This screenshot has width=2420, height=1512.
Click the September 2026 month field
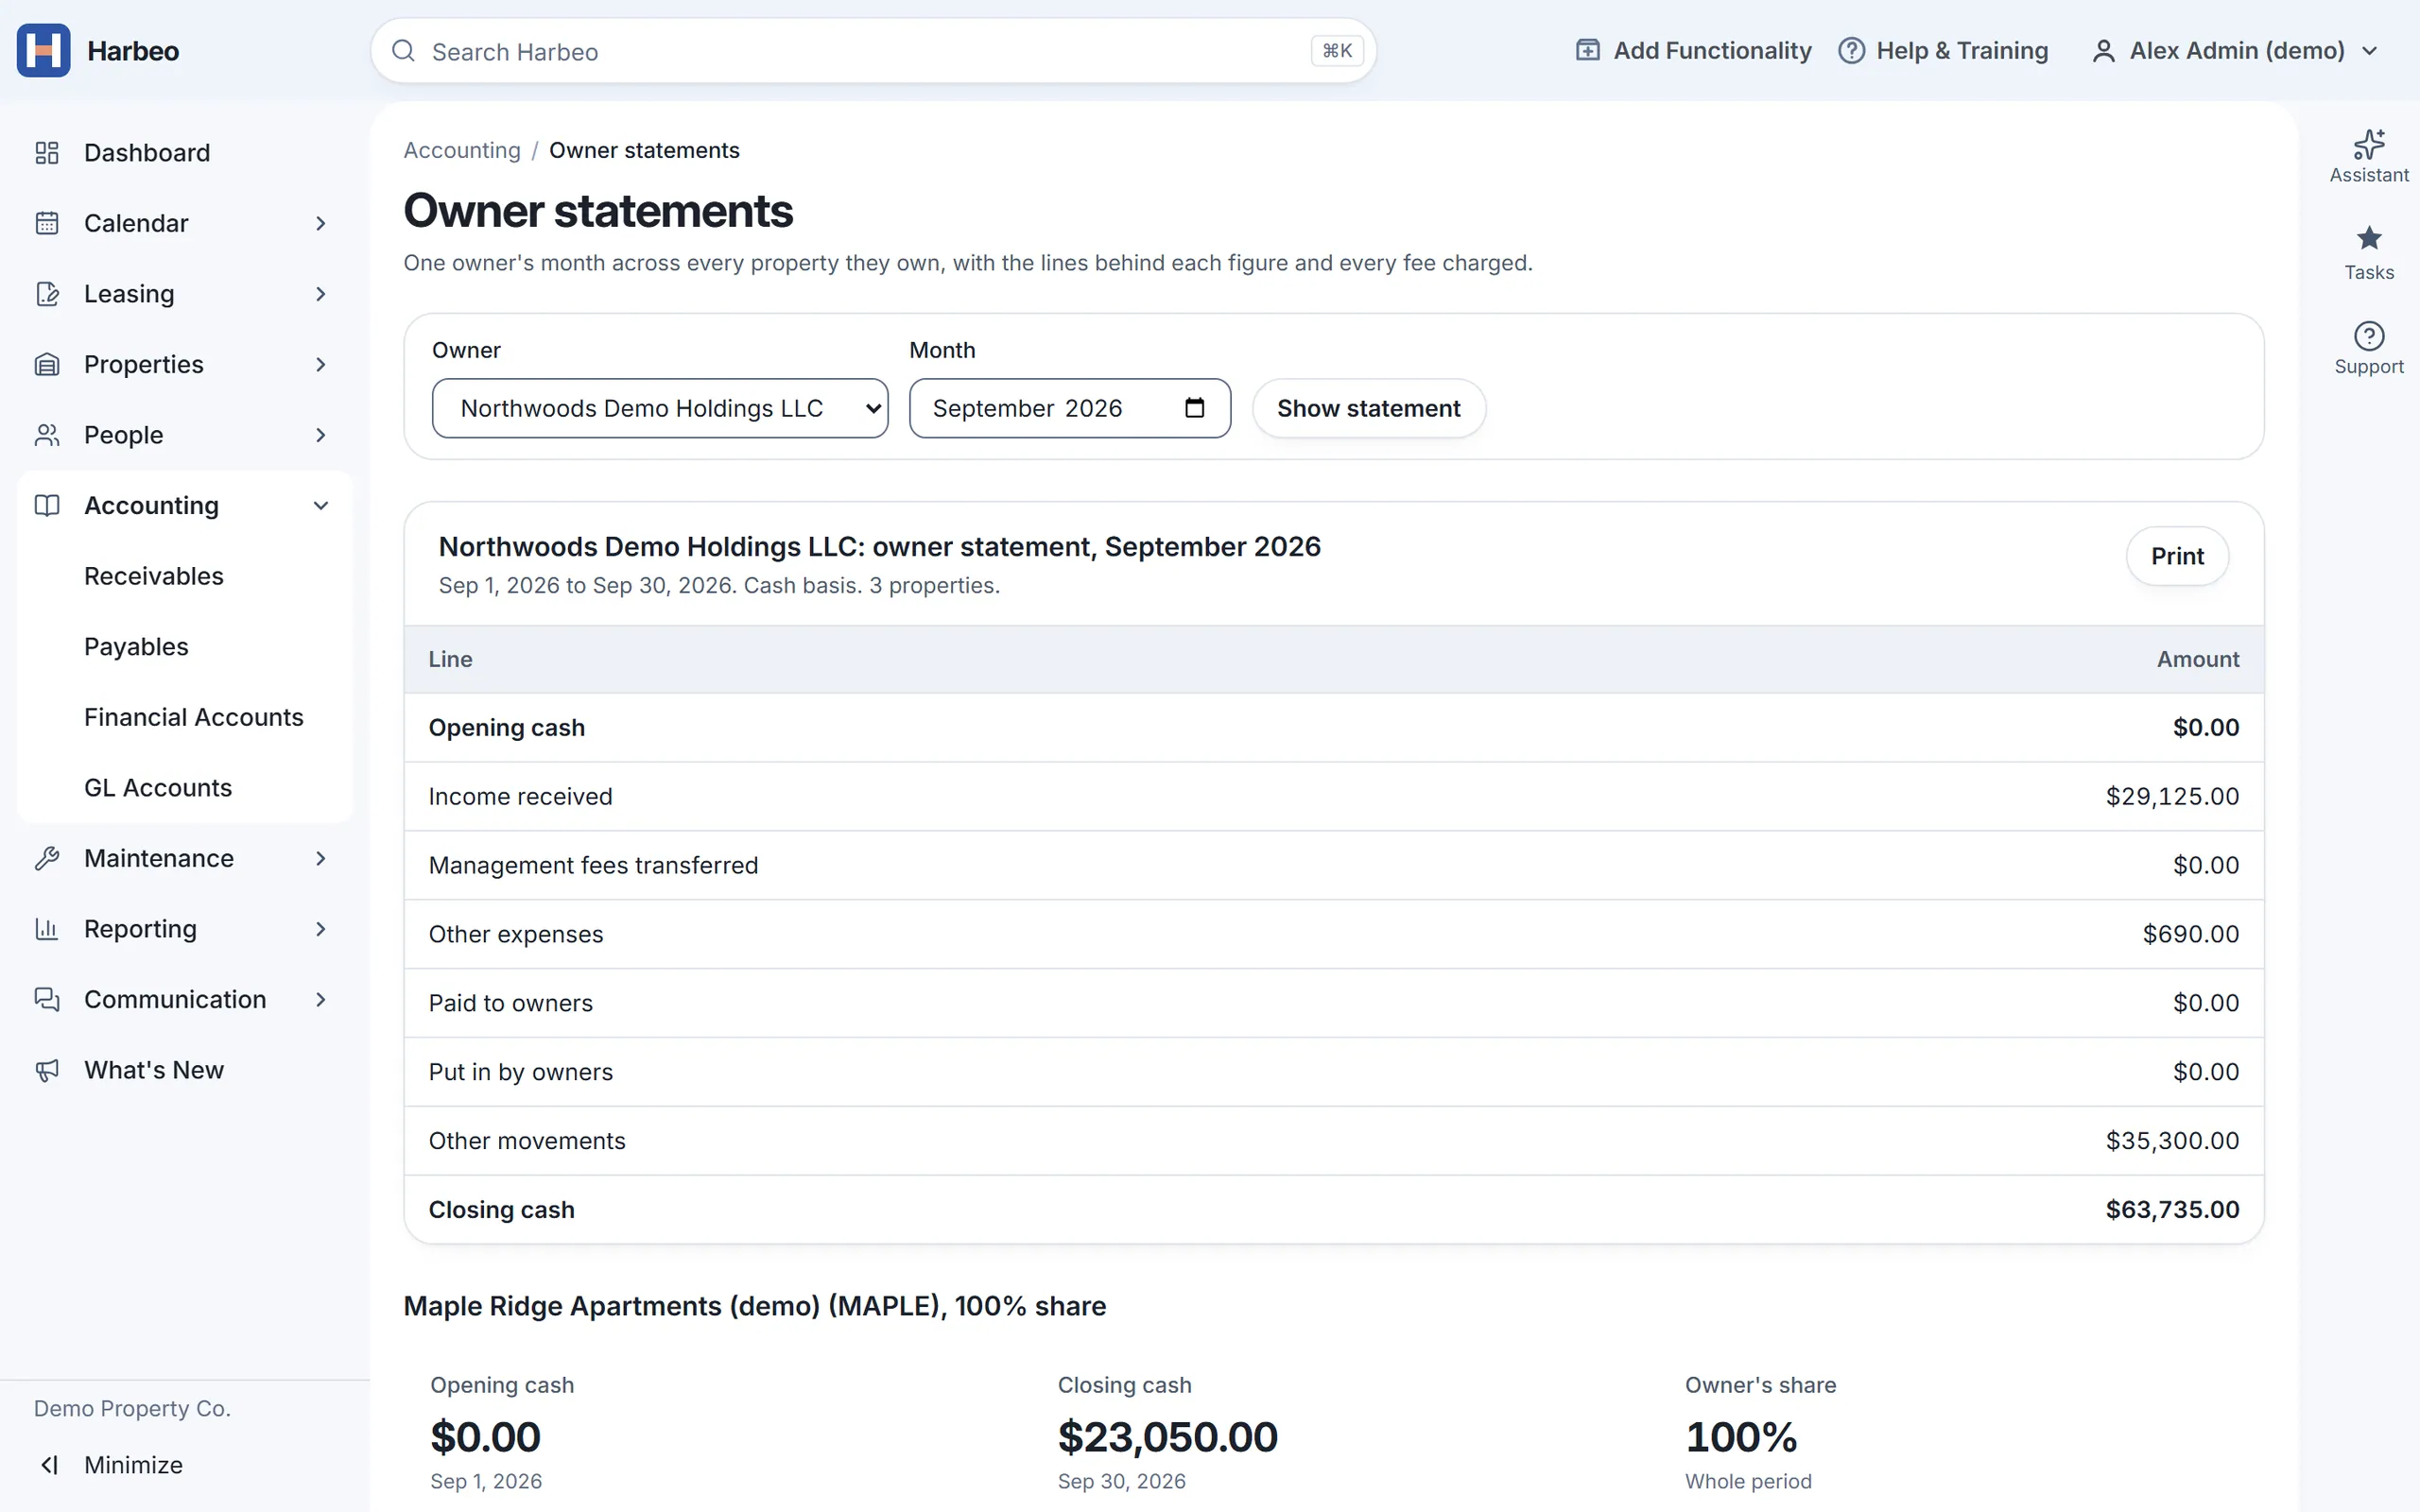[1069, 408]
